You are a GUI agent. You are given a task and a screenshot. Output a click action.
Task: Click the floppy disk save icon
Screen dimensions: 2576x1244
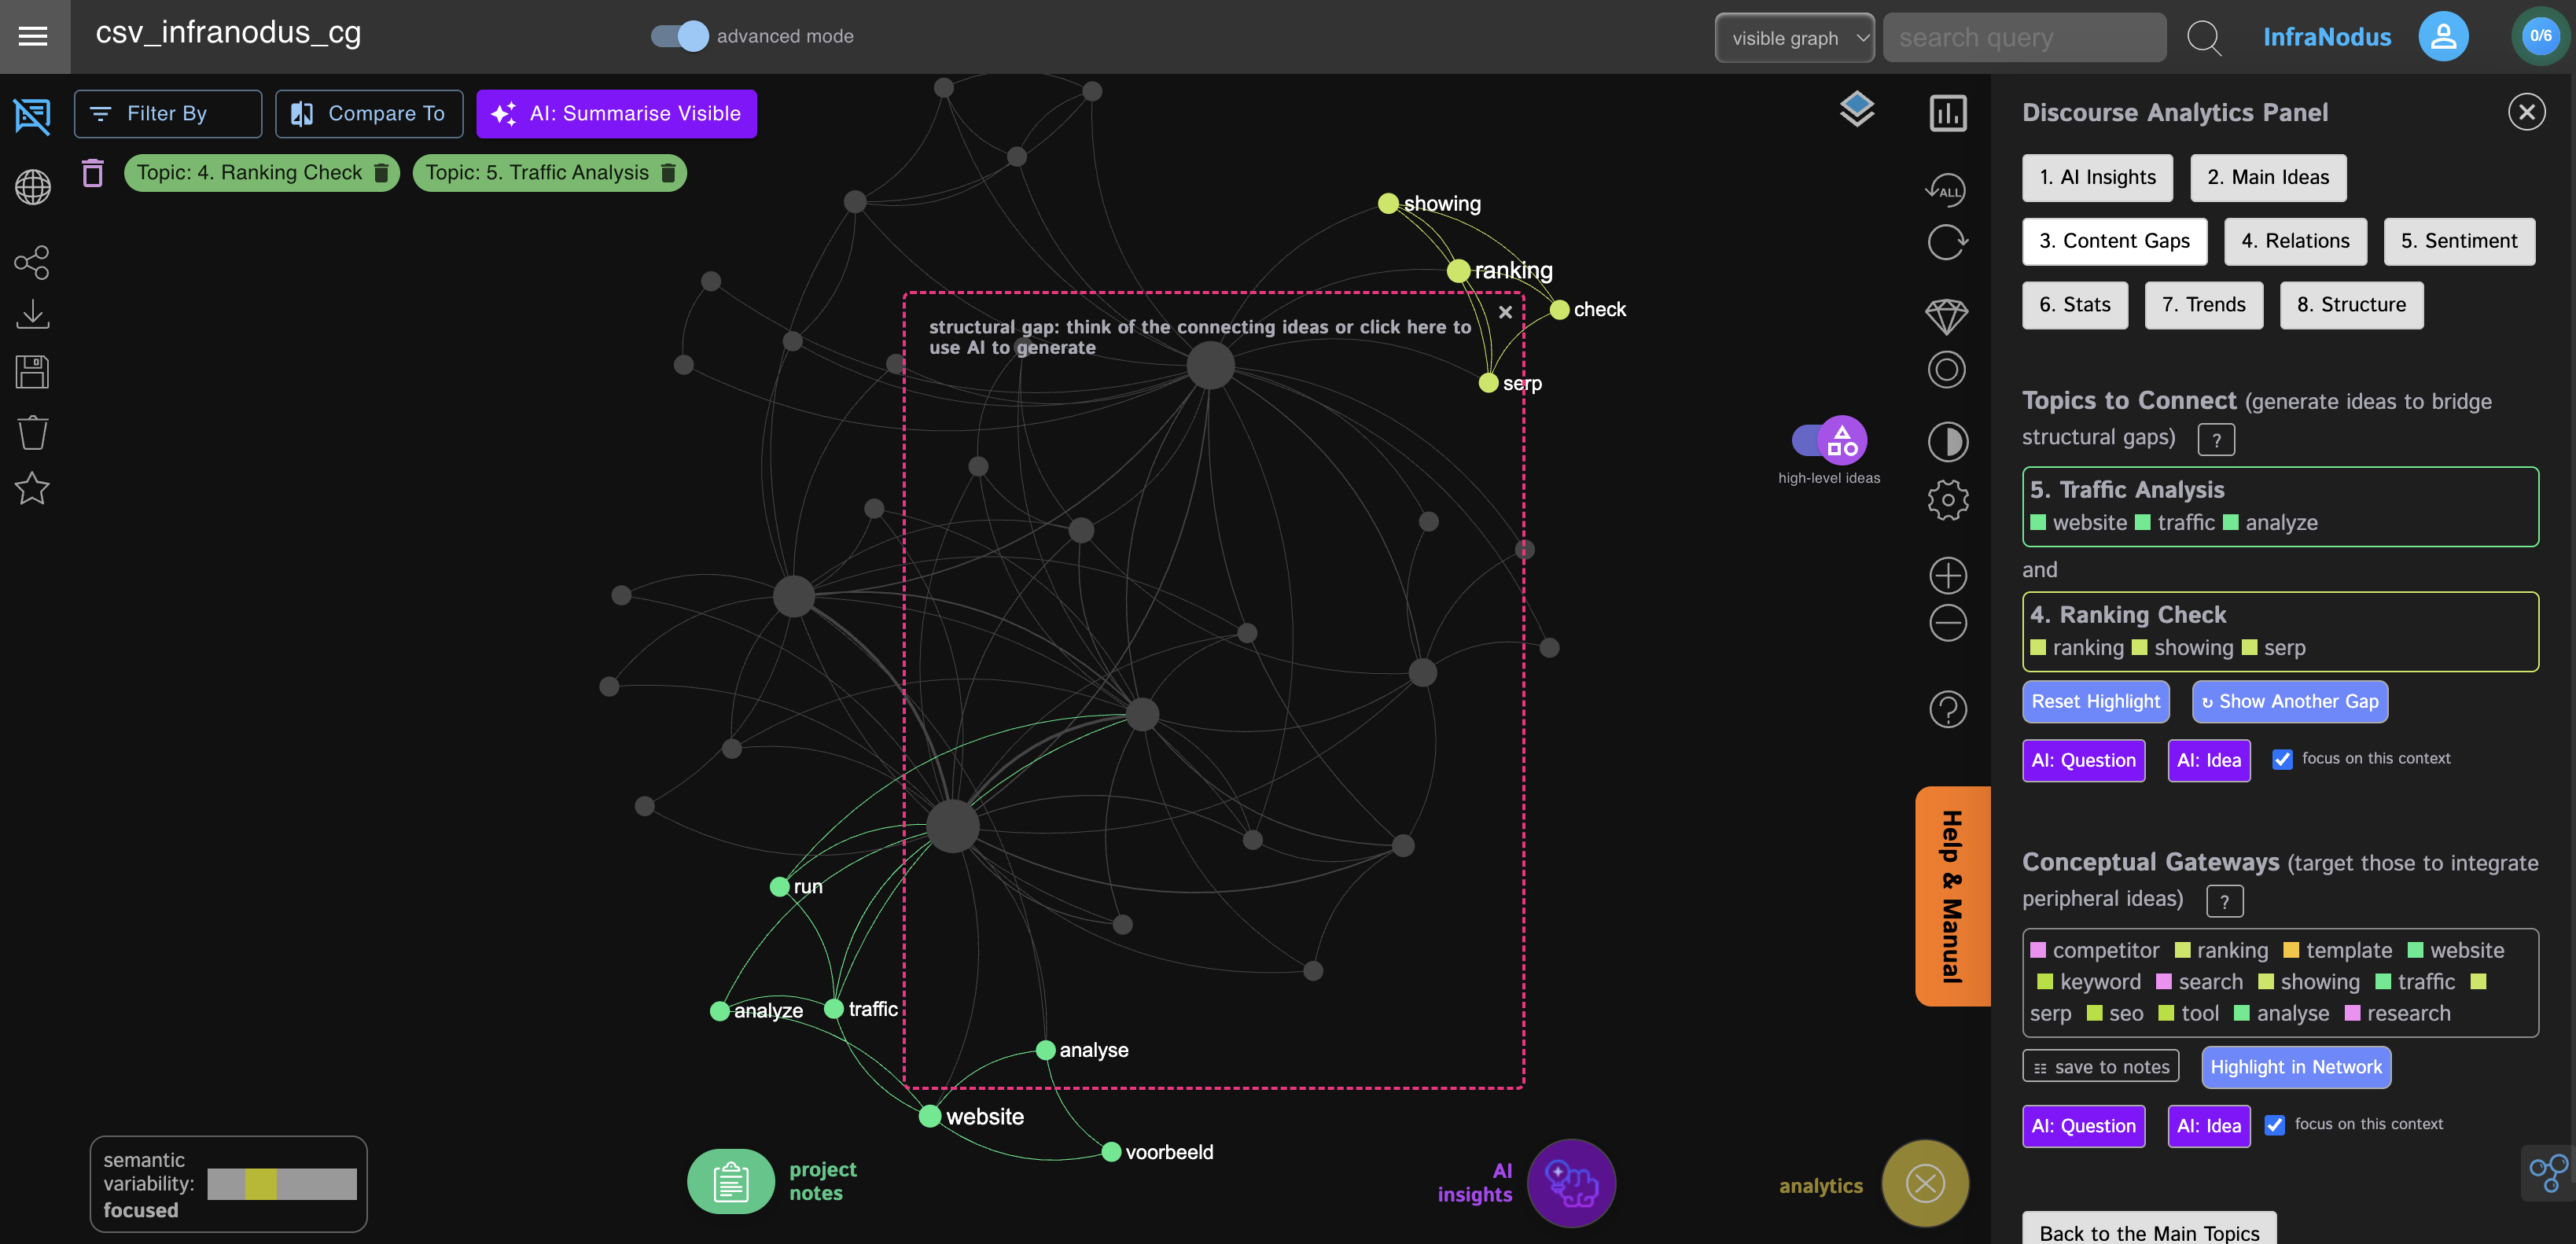[x=33, y=372]
